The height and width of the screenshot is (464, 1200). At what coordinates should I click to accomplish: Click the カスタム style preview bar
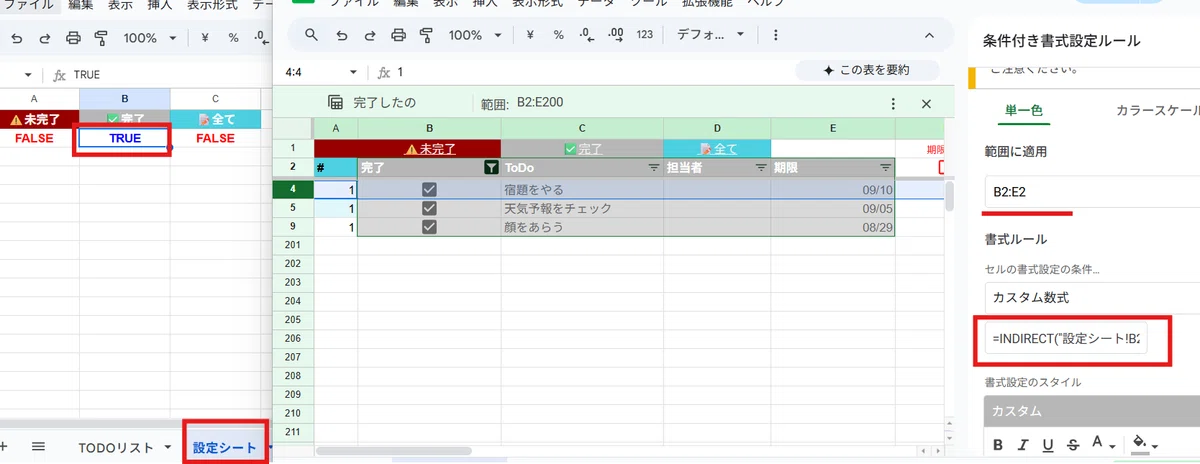click(x=1092, y=411)
